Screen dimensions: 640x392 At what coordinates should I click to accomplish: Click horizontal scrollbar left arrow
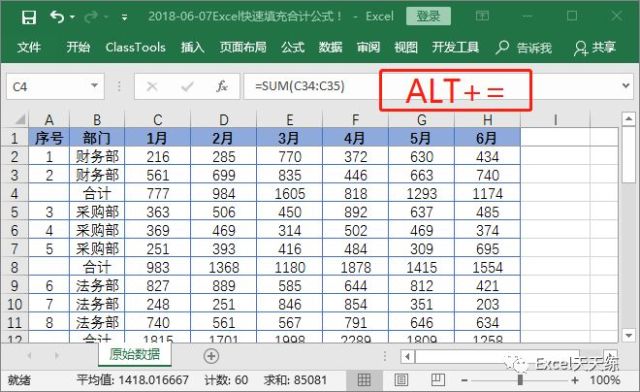click(x=407, y=356)
